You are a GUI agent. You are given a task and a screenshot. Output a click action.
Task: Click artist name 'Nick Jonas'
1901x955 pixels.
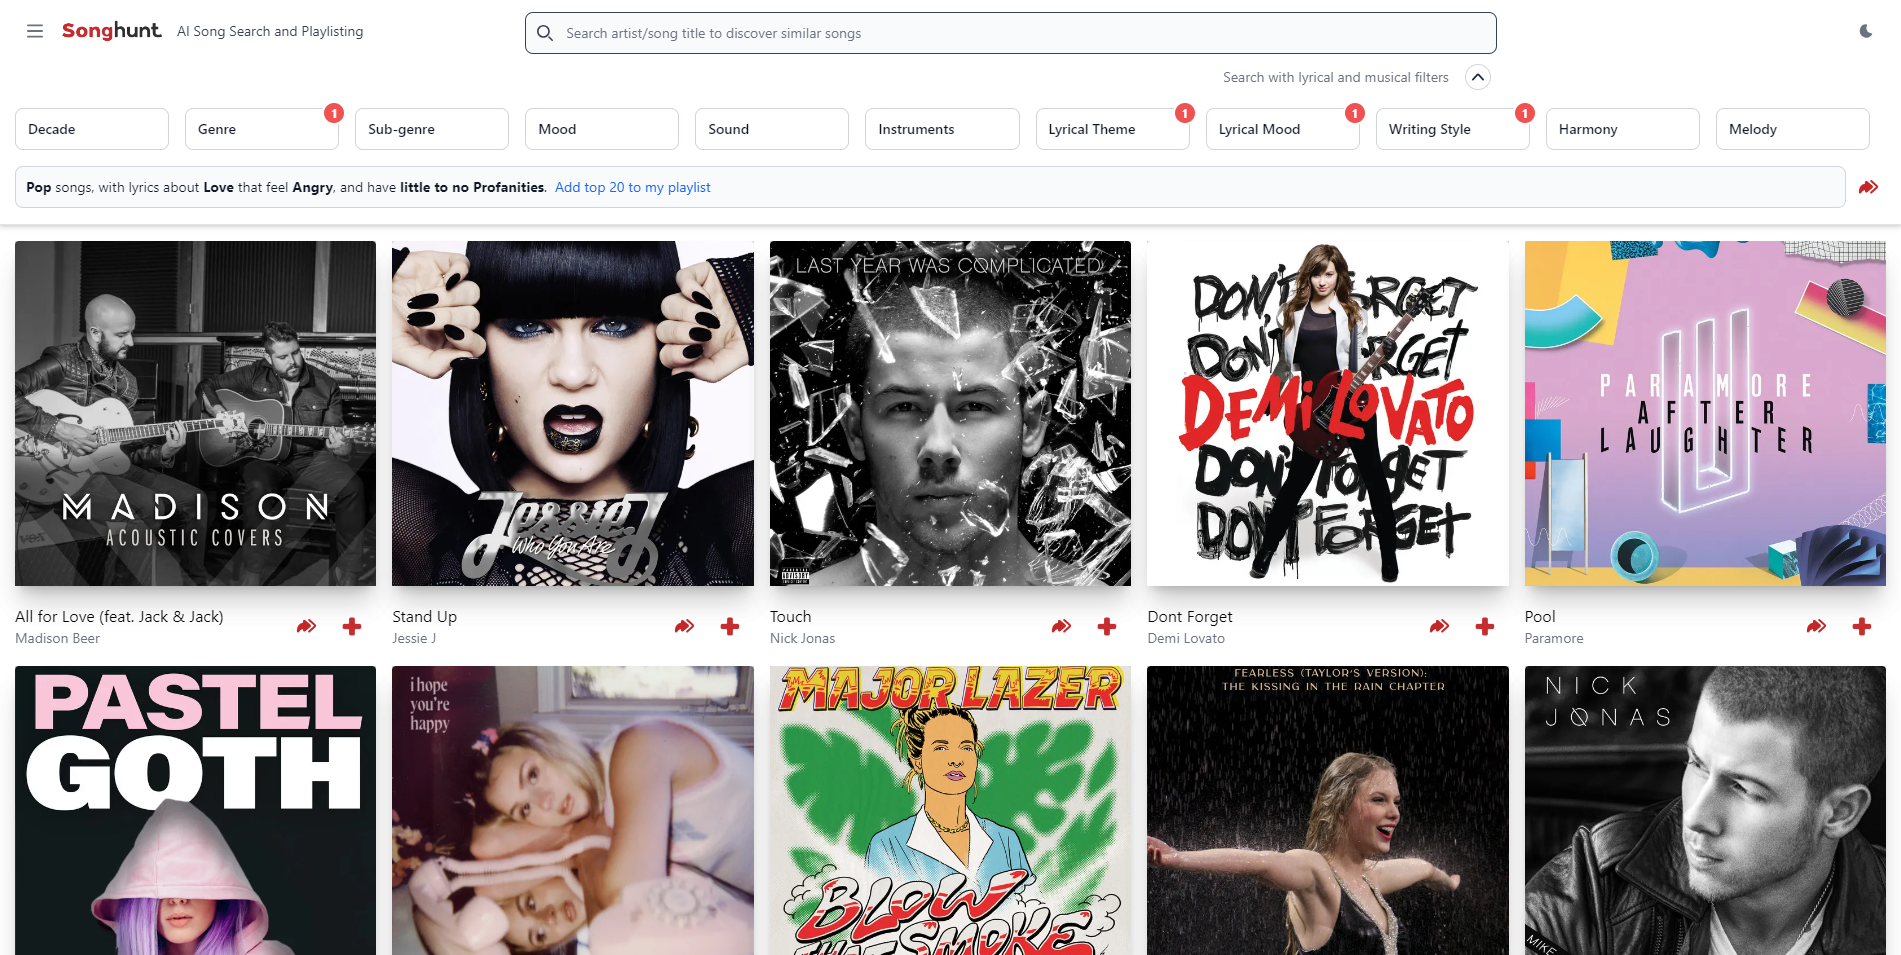802,638
